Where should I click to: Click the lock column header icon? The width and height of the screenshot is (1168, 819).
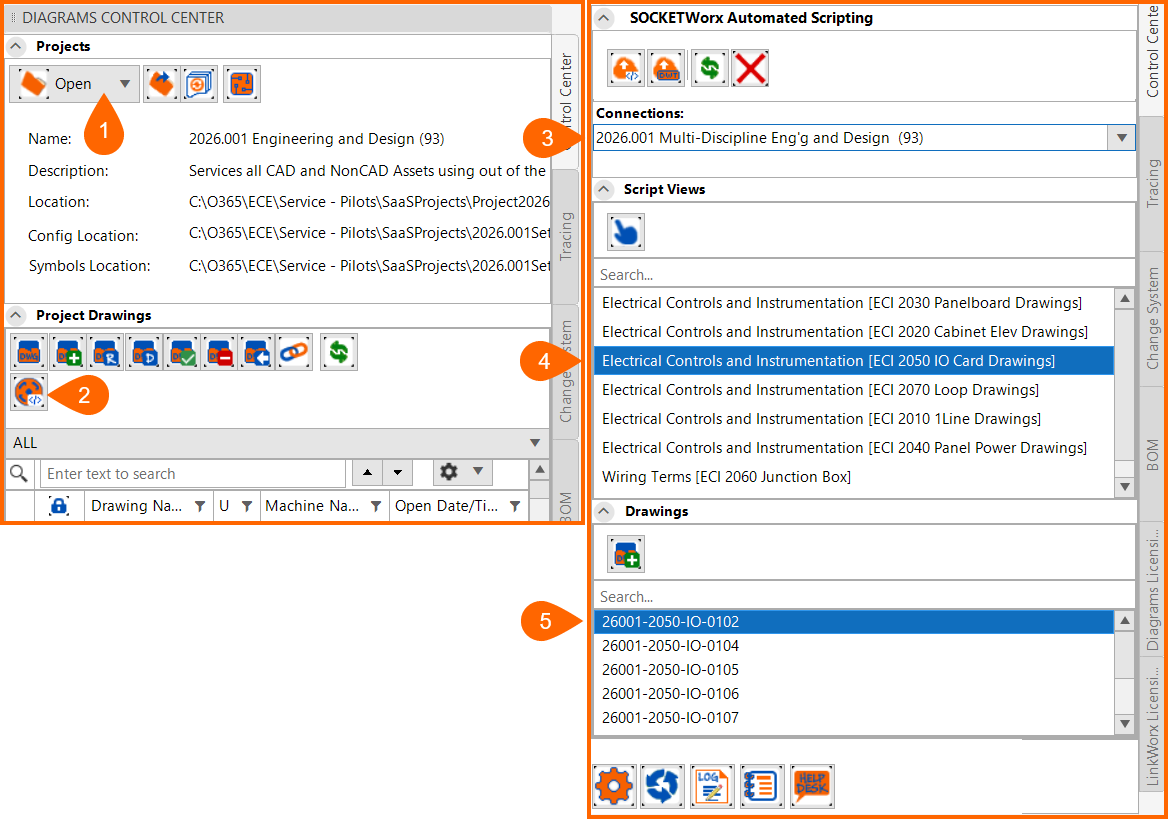pos(59,506)
